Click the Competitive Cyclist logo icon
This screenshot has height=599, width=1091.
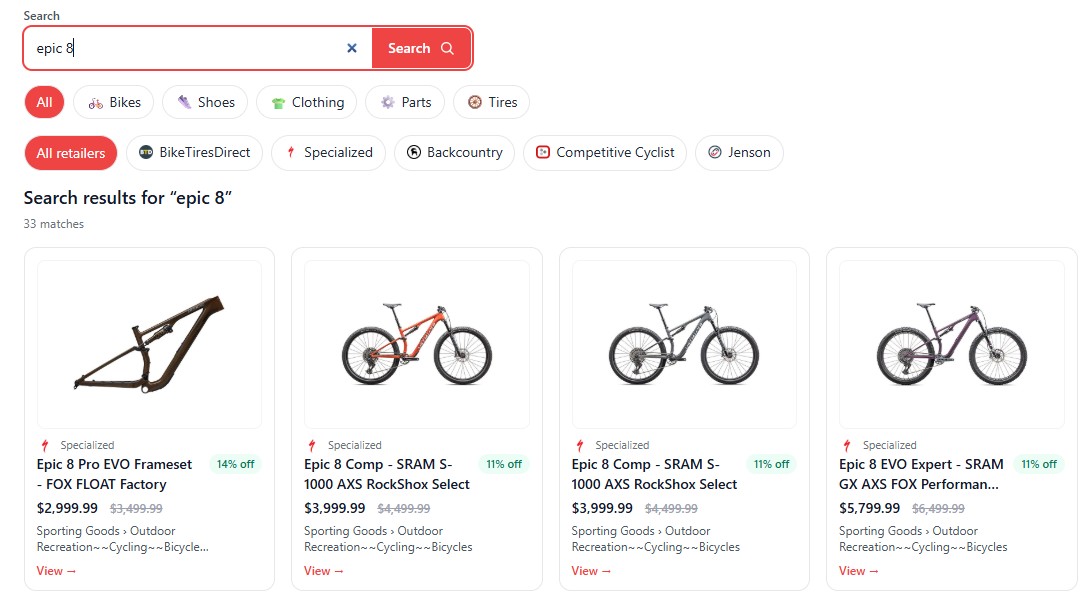543,153
